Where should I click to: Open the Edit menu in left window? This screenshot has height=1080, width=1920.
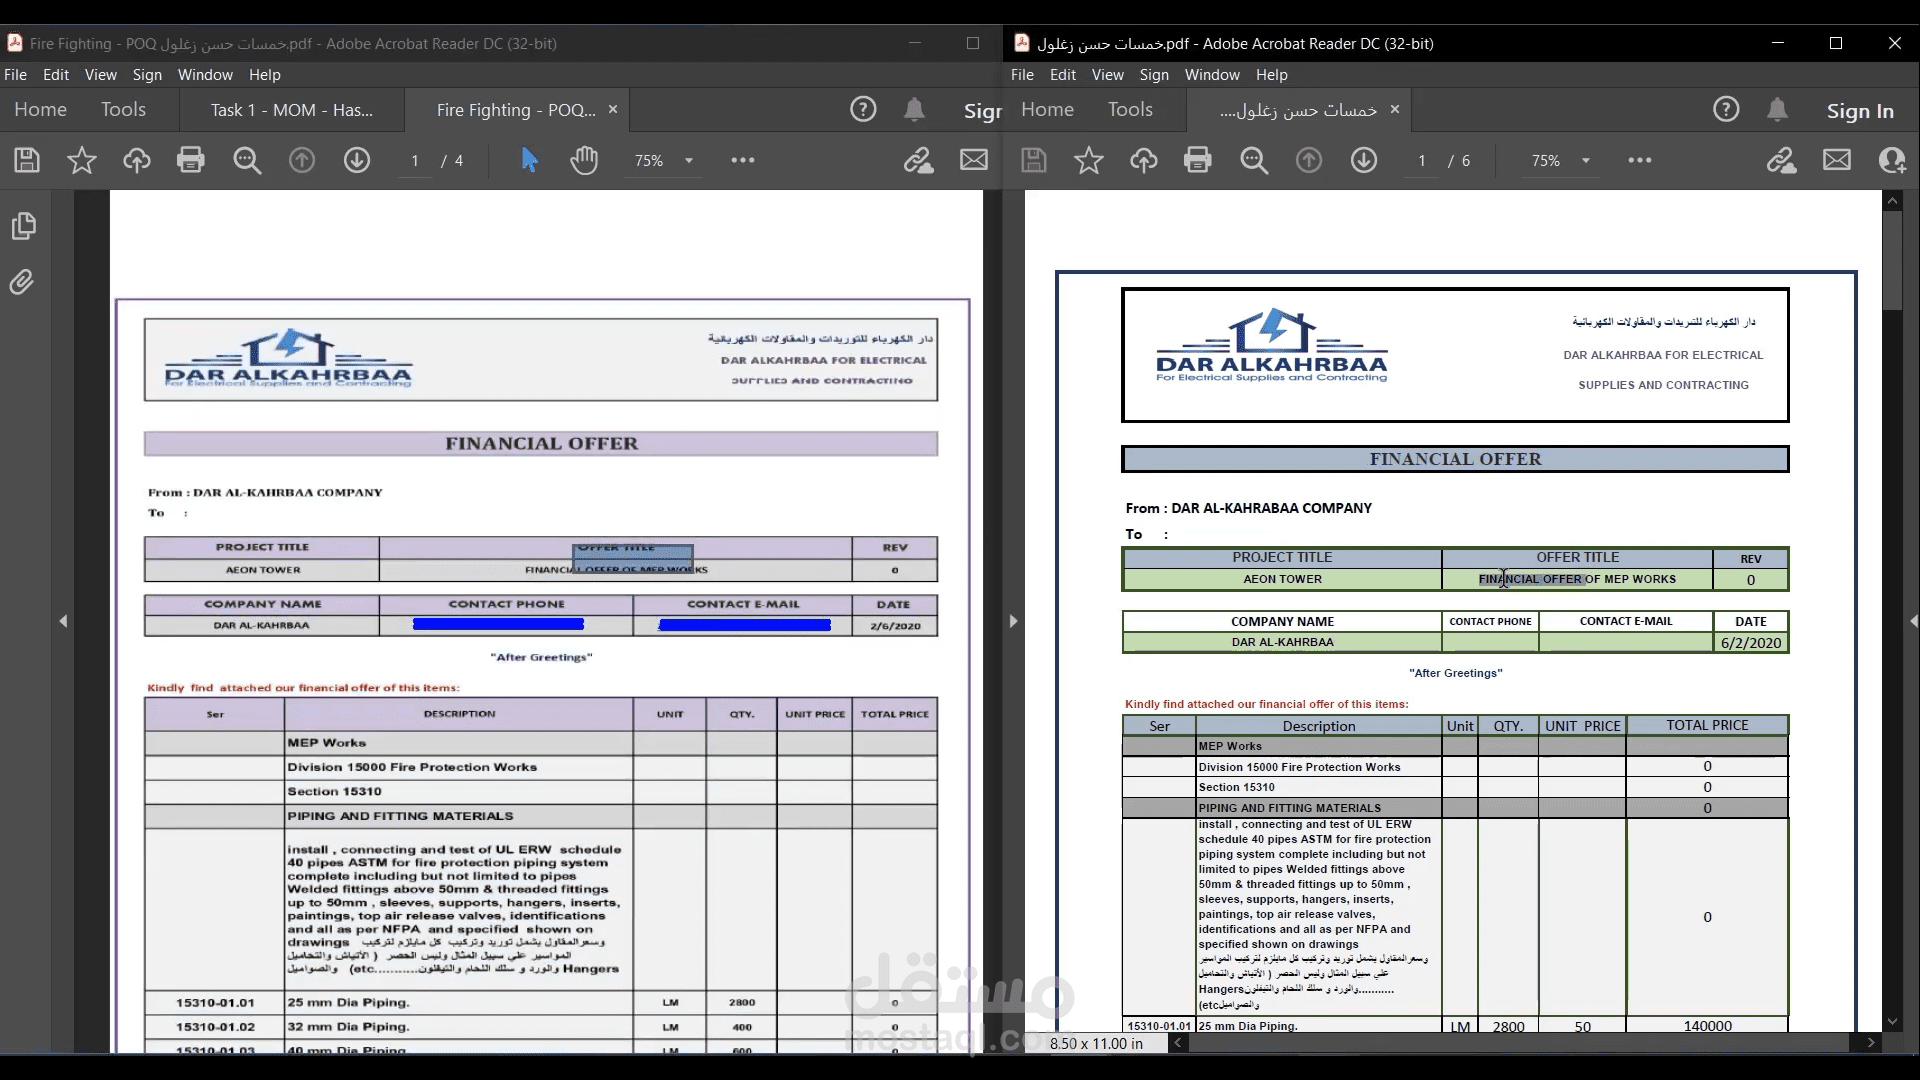pos(55,74)
